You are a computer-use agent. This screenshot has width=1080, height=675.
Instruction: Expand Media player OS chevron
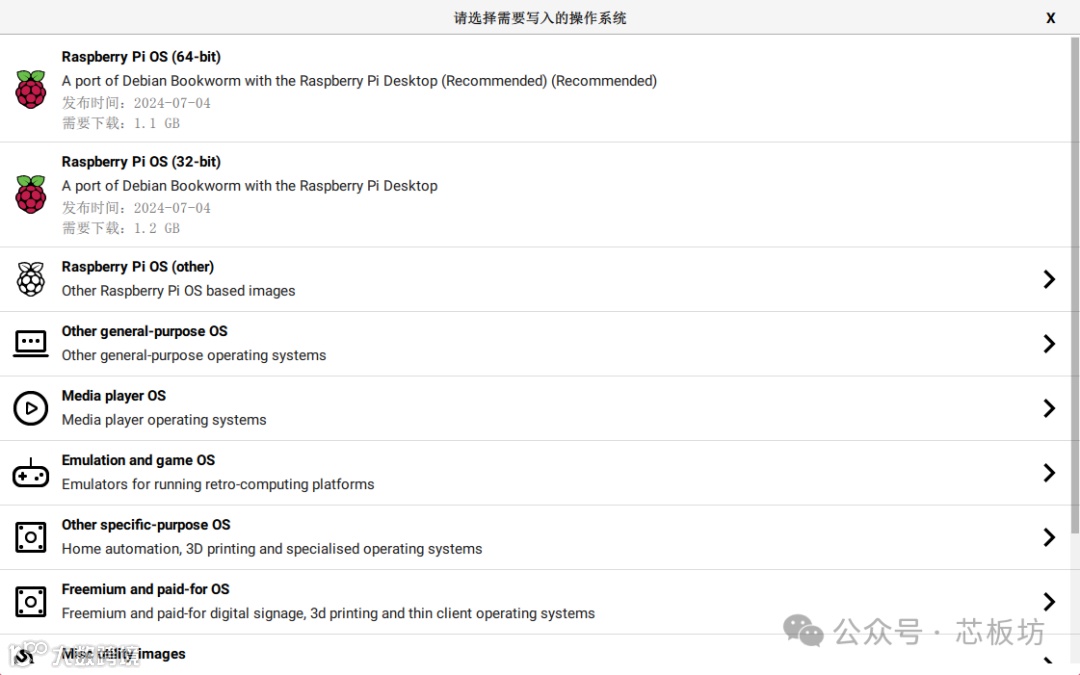click(1049, 408)
